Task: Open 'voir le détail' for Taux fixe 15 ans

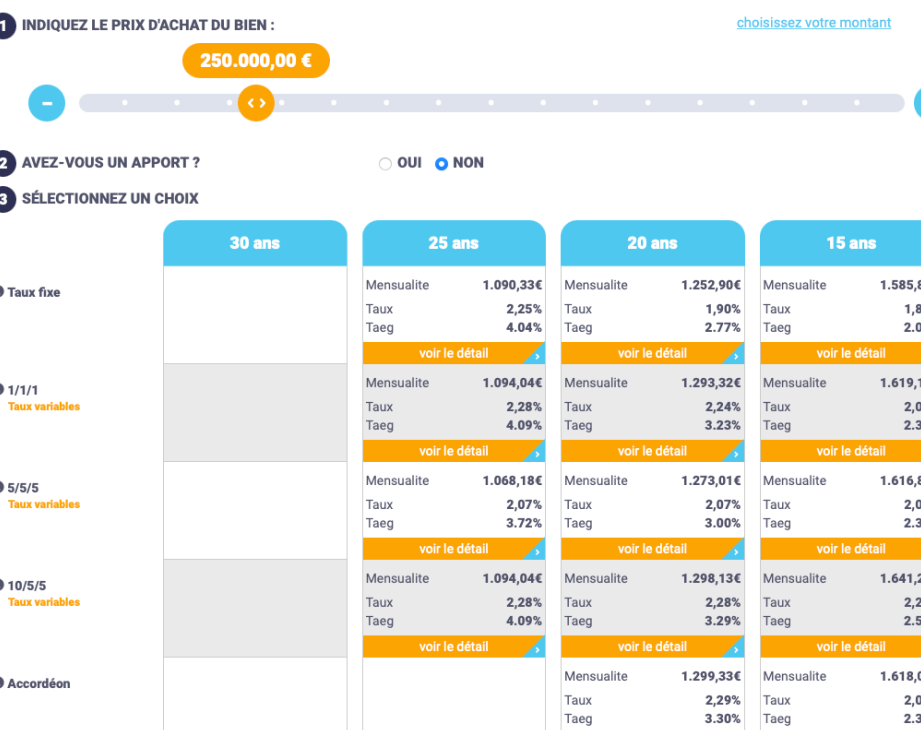Action: tap(850, 353)
